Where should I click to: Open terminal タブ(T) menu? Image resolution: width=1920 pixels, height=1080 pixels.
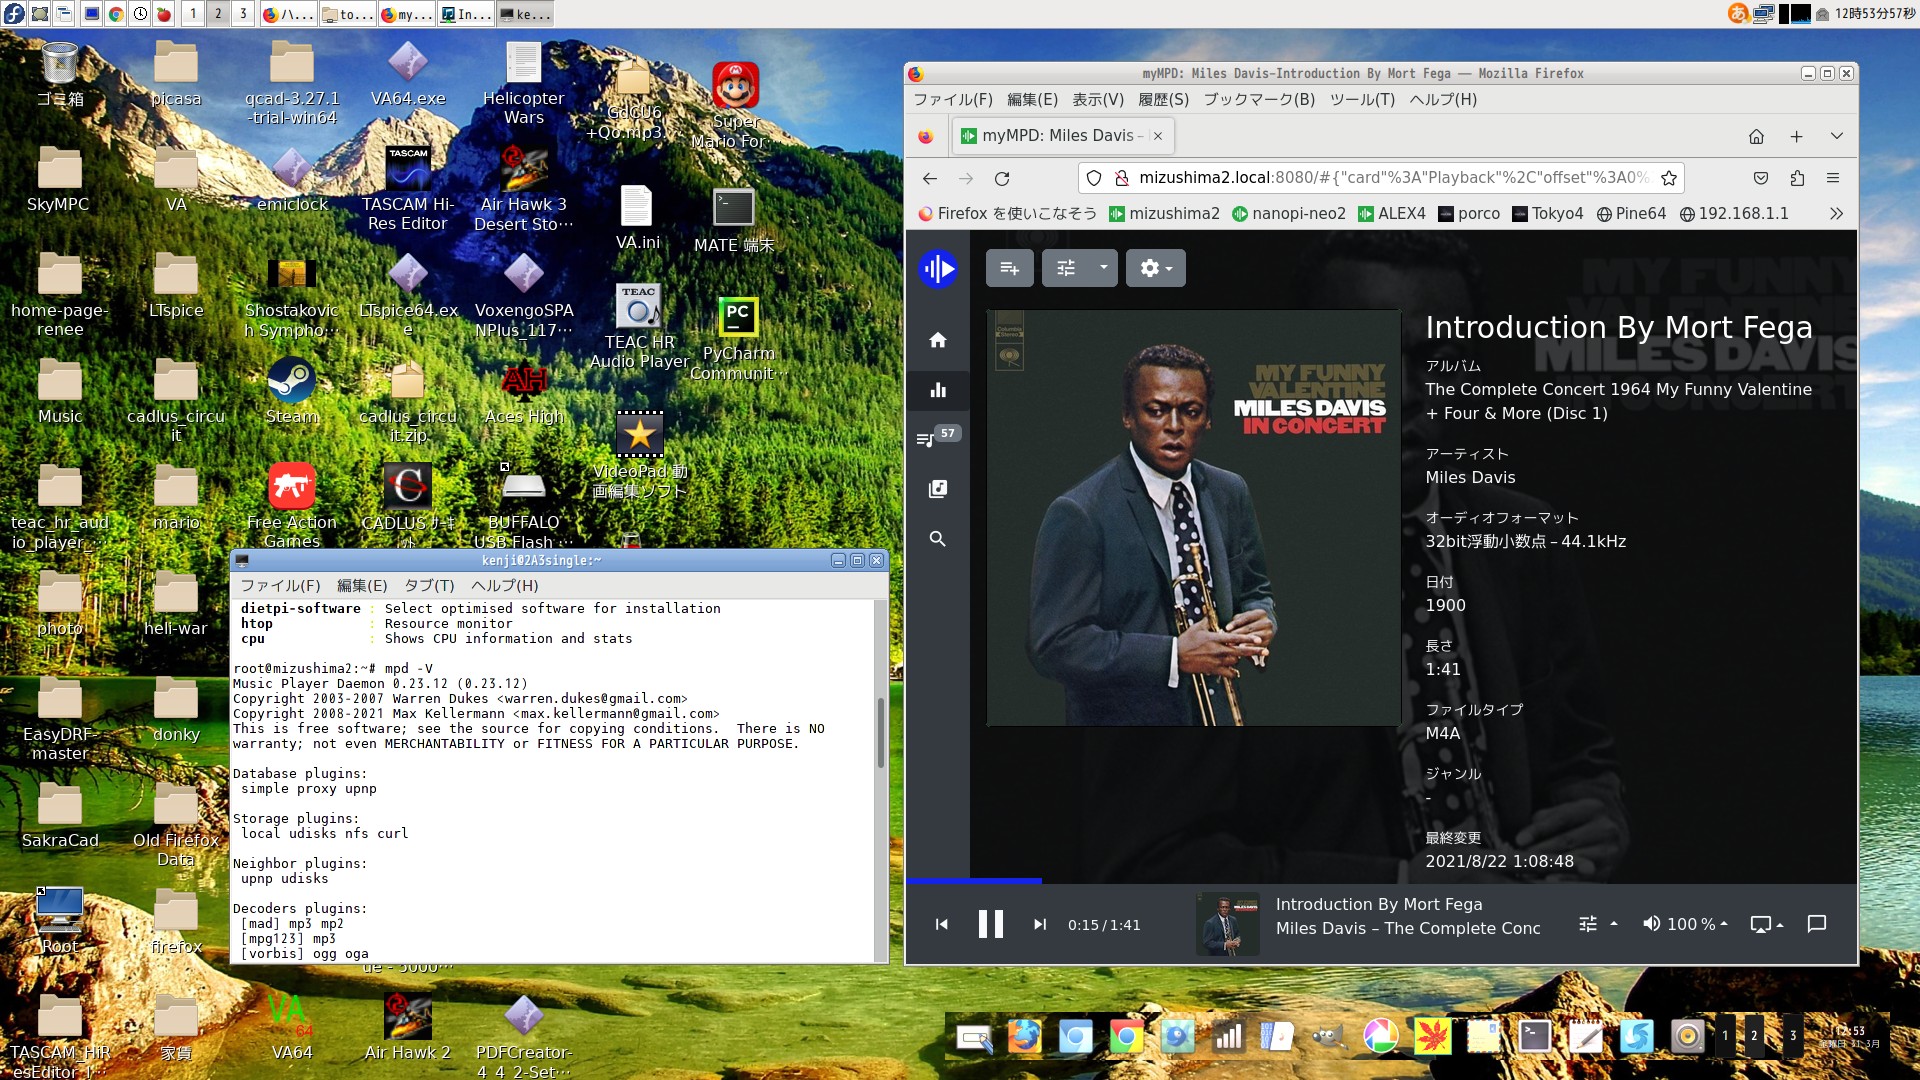point(428,585)
